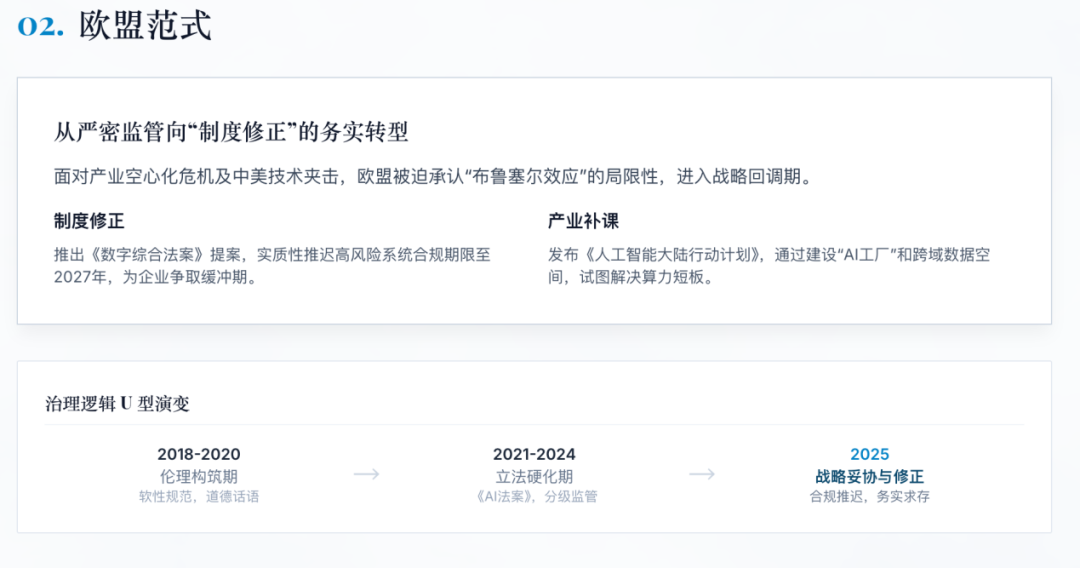Click the arrow between 2021-2024 and 2025
This screenshot has height=568, width=1080.
tap(702, 474)
